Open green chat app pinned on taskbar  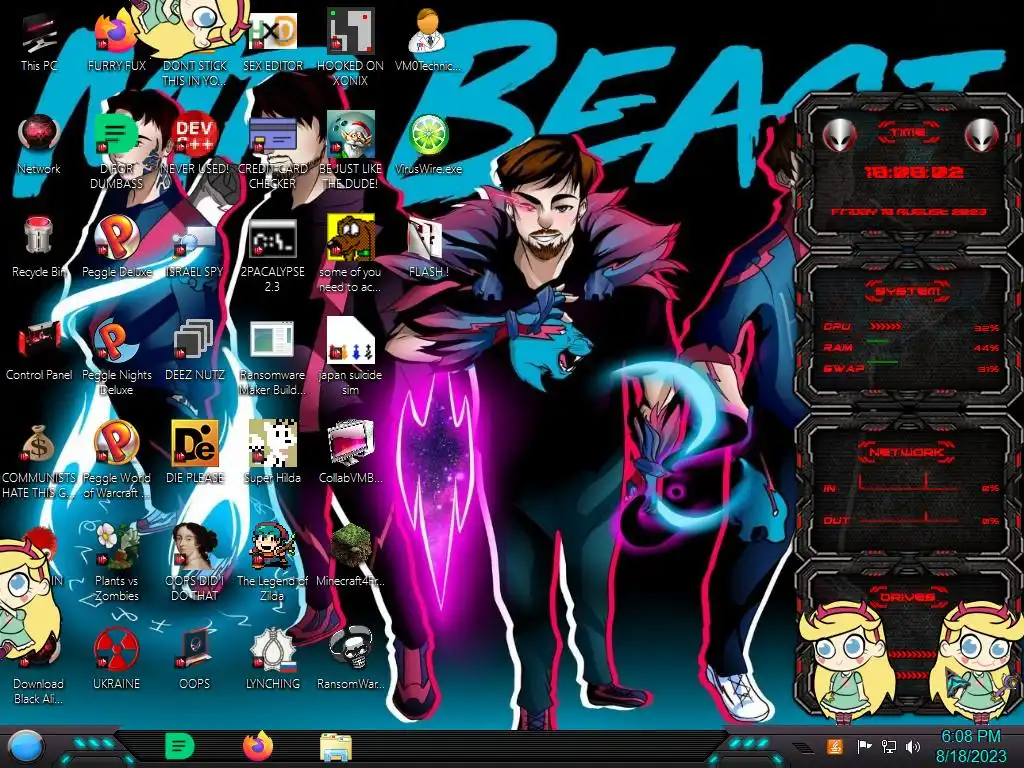(180, 746)
